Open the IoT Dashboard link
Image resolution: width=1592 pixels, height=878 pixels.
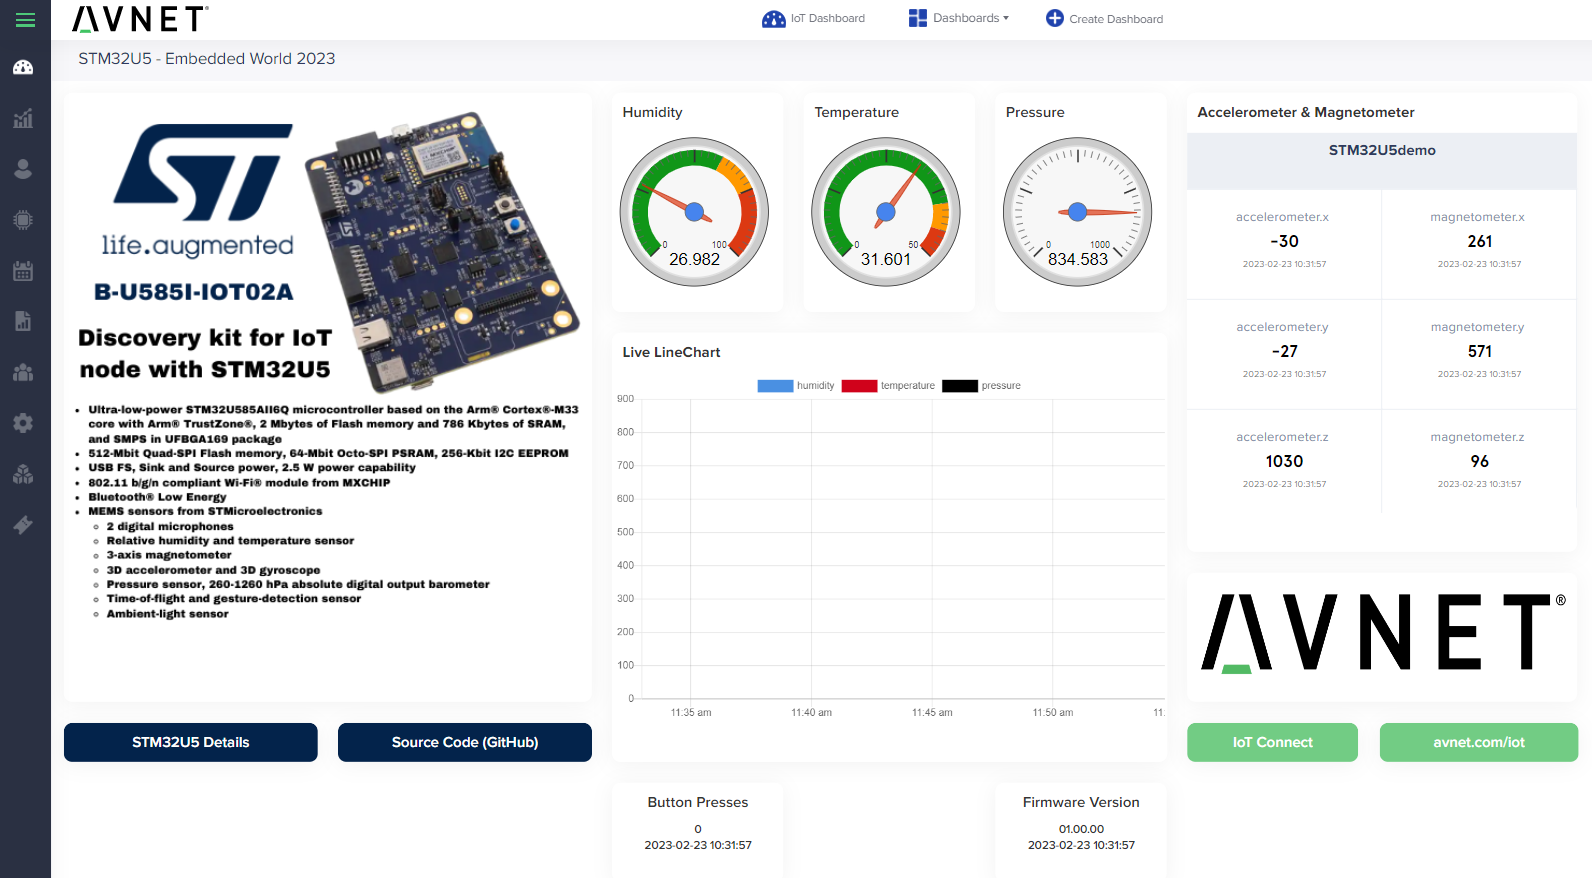(828, 18)
